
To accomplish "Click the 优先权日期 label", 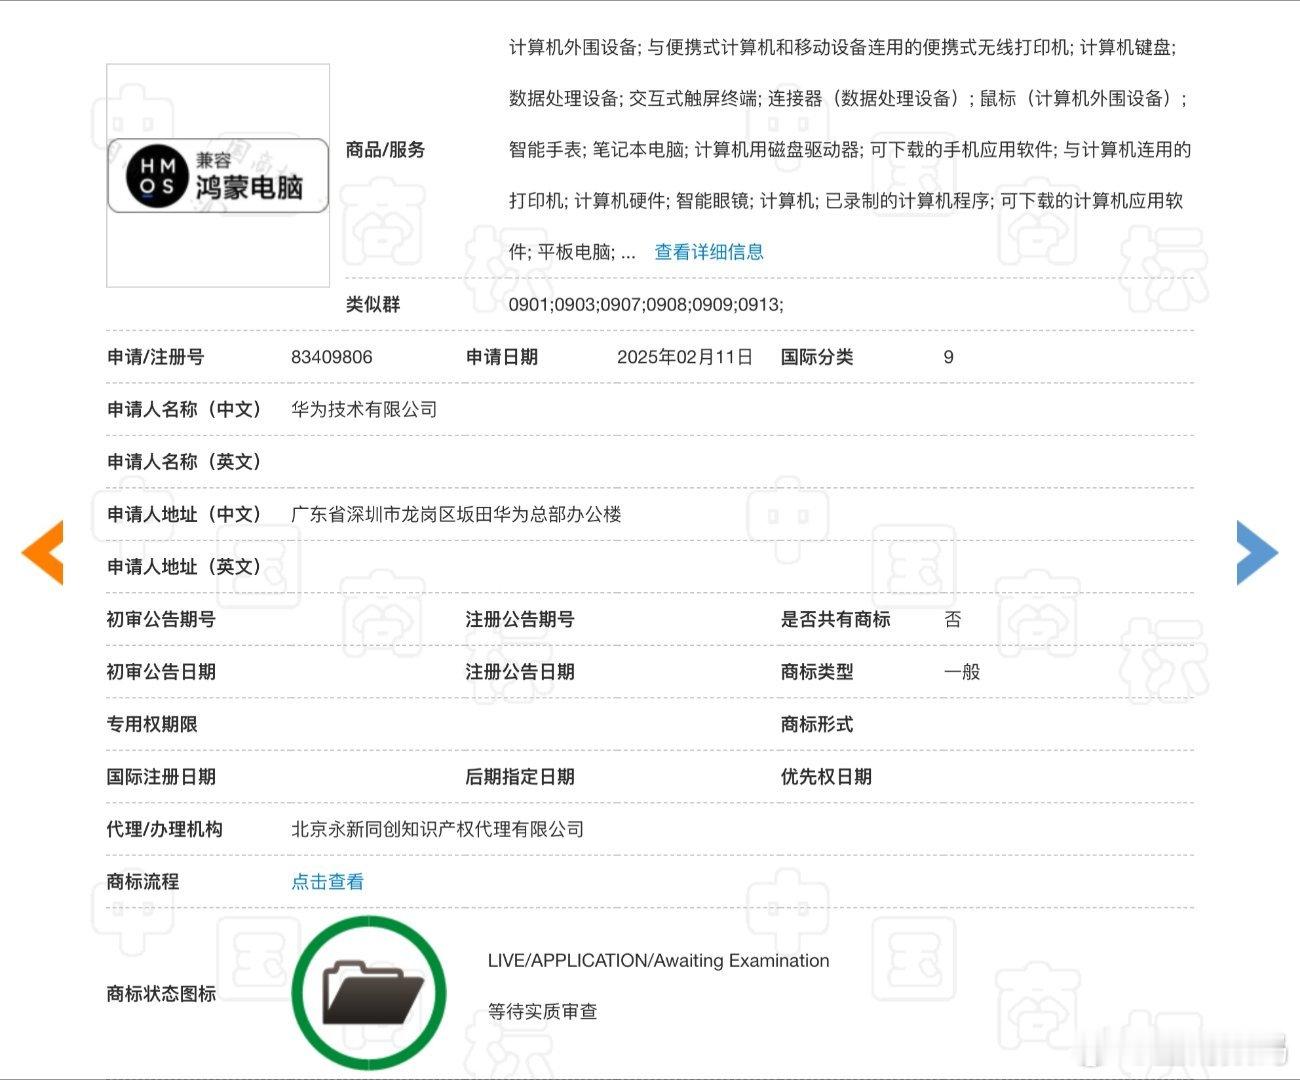I will tap(826, 777).
